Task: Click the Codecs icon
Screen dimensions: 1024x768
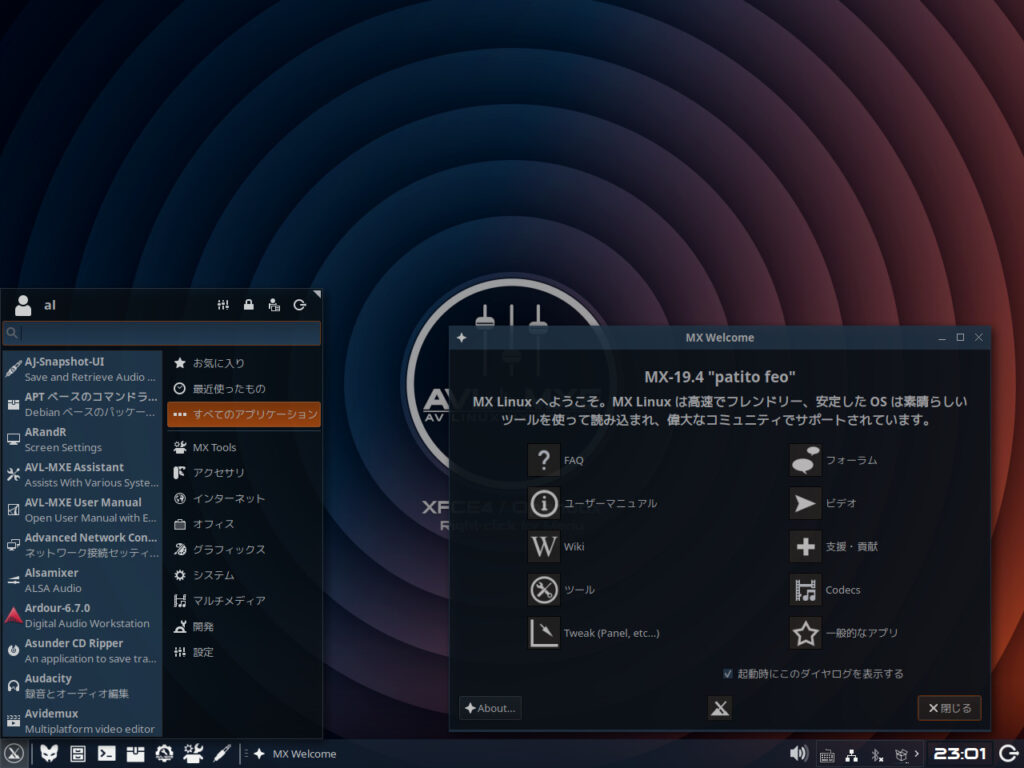Action: [x=805, y=590]
